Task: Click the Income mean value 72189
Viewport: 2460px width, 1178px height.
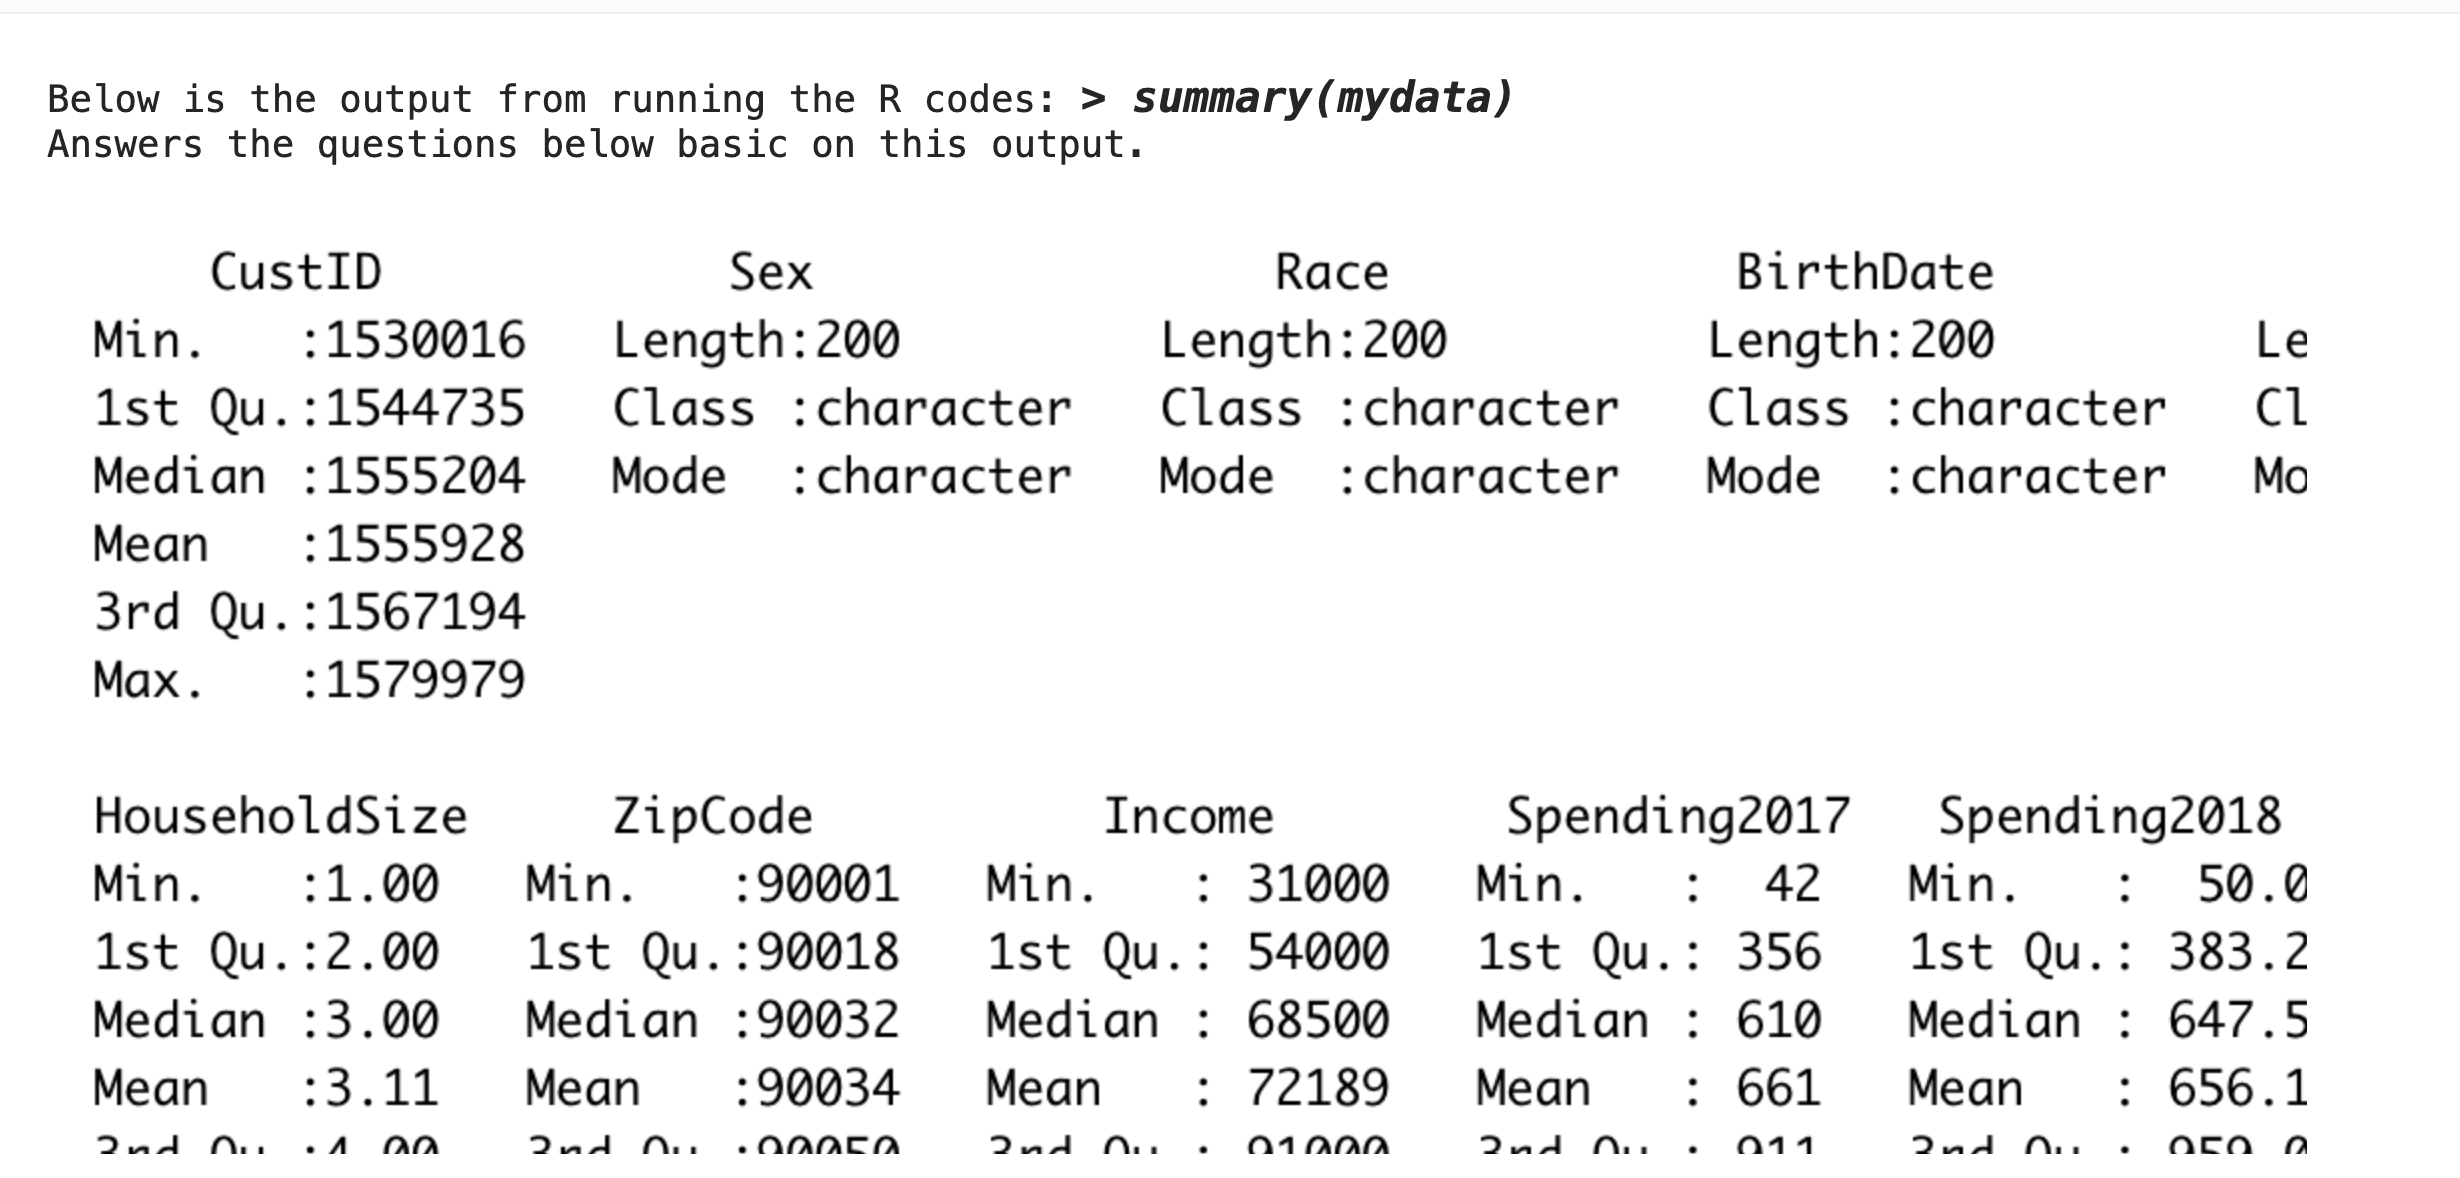Action: [1317, 1089]
